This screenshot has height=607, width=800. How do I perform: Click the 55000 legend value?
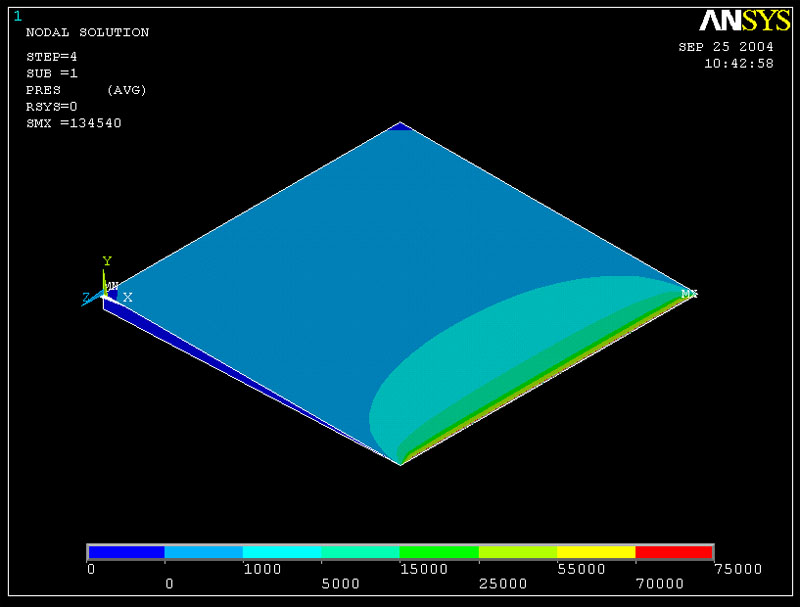click(581, 569)
